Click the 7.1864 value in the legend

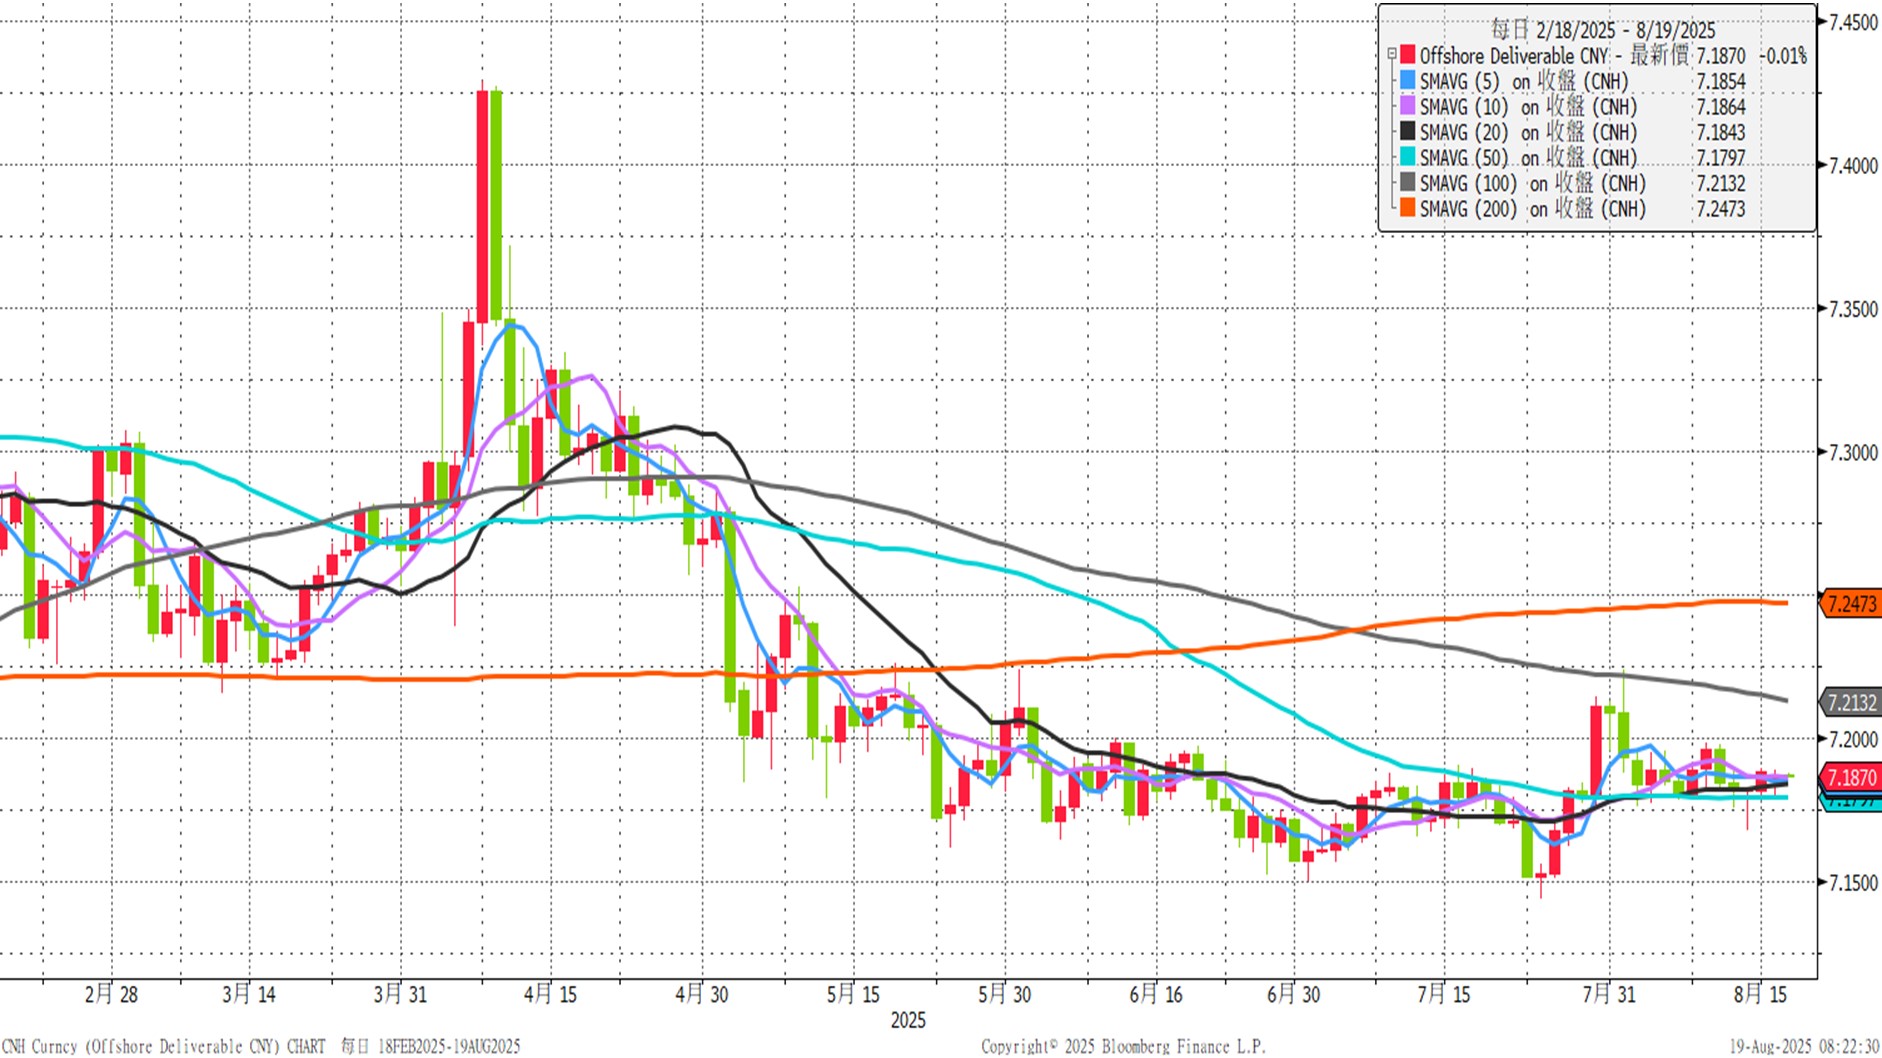click(x=1721, y=107)
